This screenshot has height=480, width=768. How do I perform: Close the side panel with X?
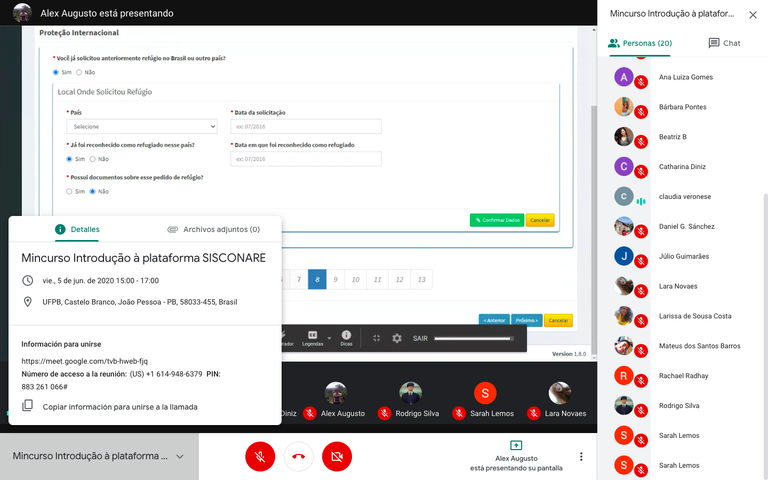pyautogui.click(x=753, y=15)
